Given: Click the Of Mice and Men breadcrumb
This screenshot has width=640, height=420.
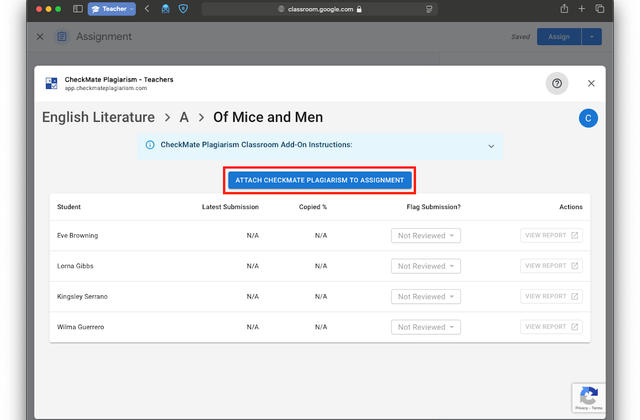Looking at the screenshot, I should click(268, 118).
